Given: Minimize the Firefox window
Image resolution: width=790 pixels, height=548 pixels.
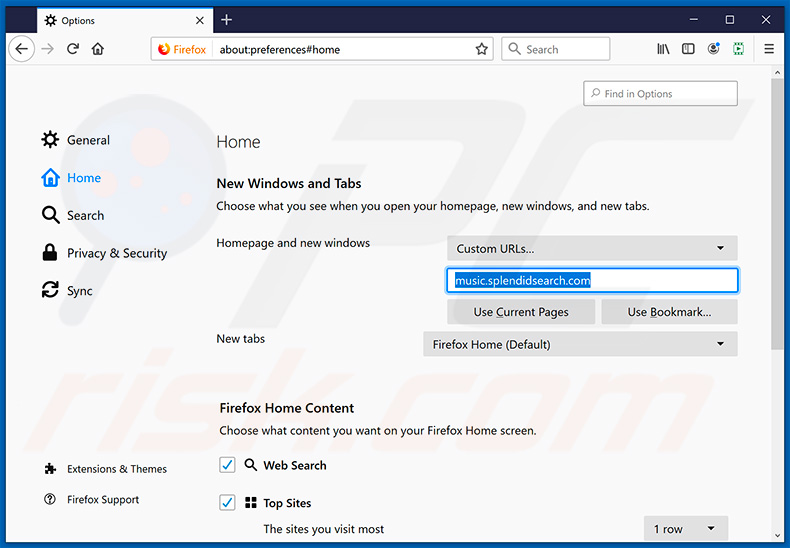Looking at the screenshot, I should tap(694, 20).
